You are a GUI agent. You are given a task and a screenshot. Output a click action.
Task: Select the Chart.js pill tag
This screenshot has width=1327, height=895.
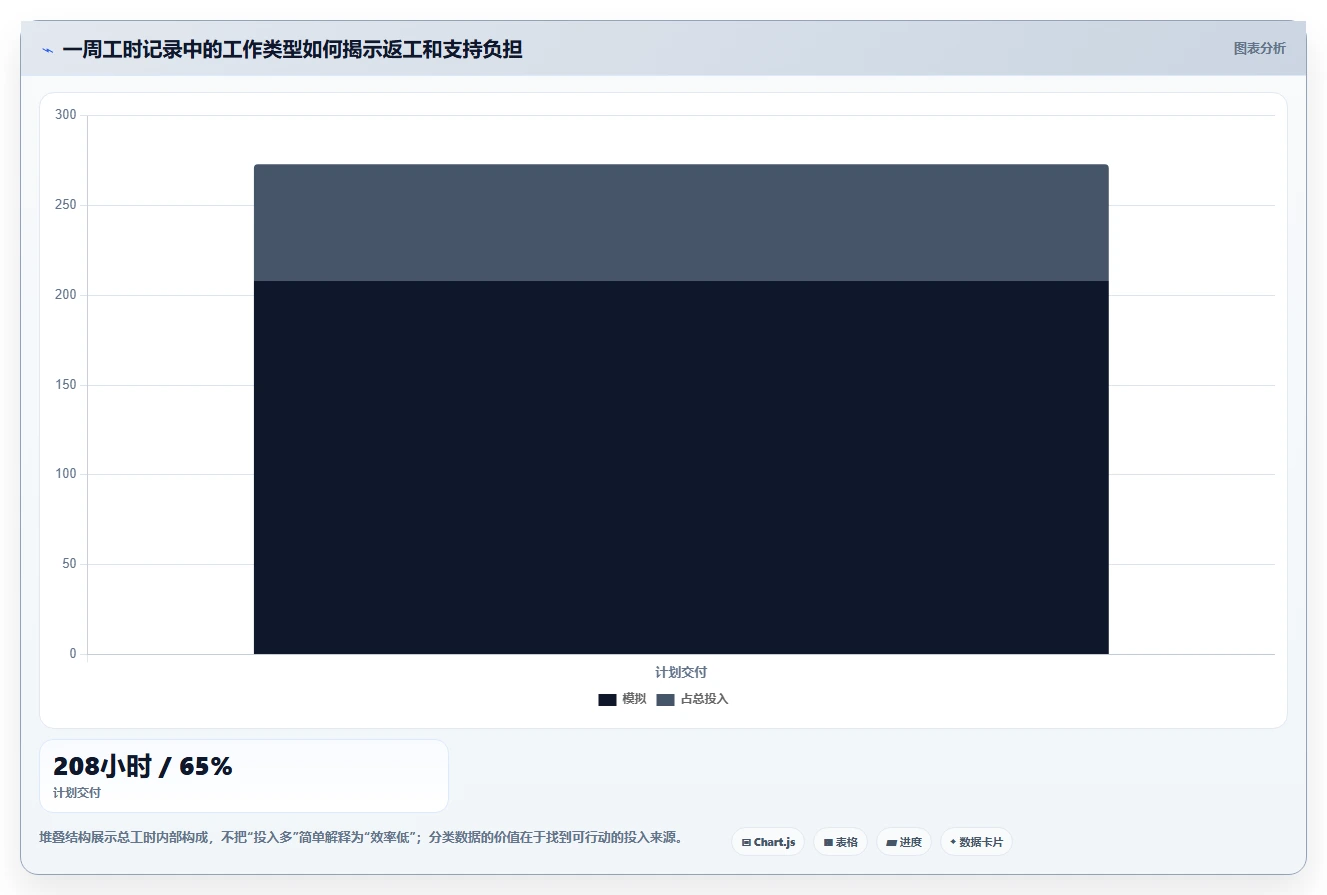click(768, 842)
